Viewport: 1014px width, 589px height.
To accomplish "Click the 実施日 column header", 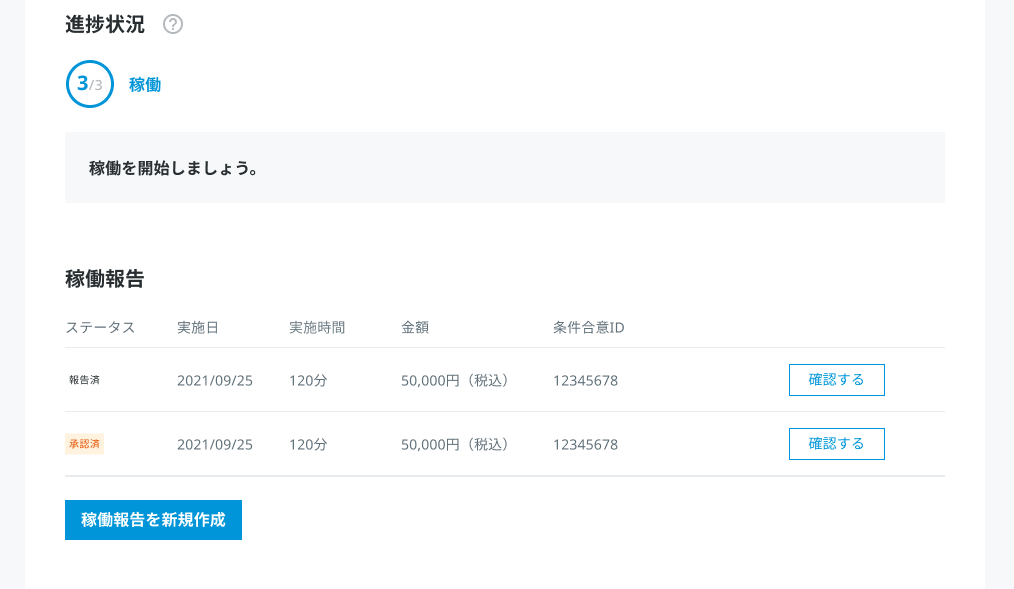I will coord(198,328).
